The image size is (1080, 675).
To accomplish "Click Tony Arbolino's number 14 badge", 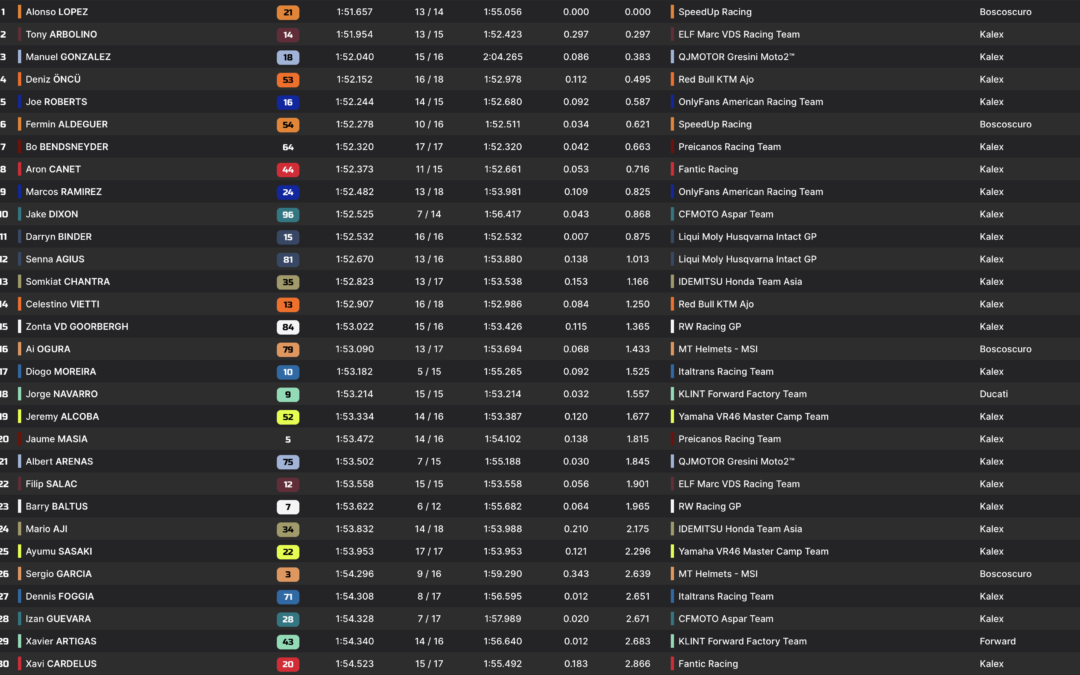I will tap(288, 34).
